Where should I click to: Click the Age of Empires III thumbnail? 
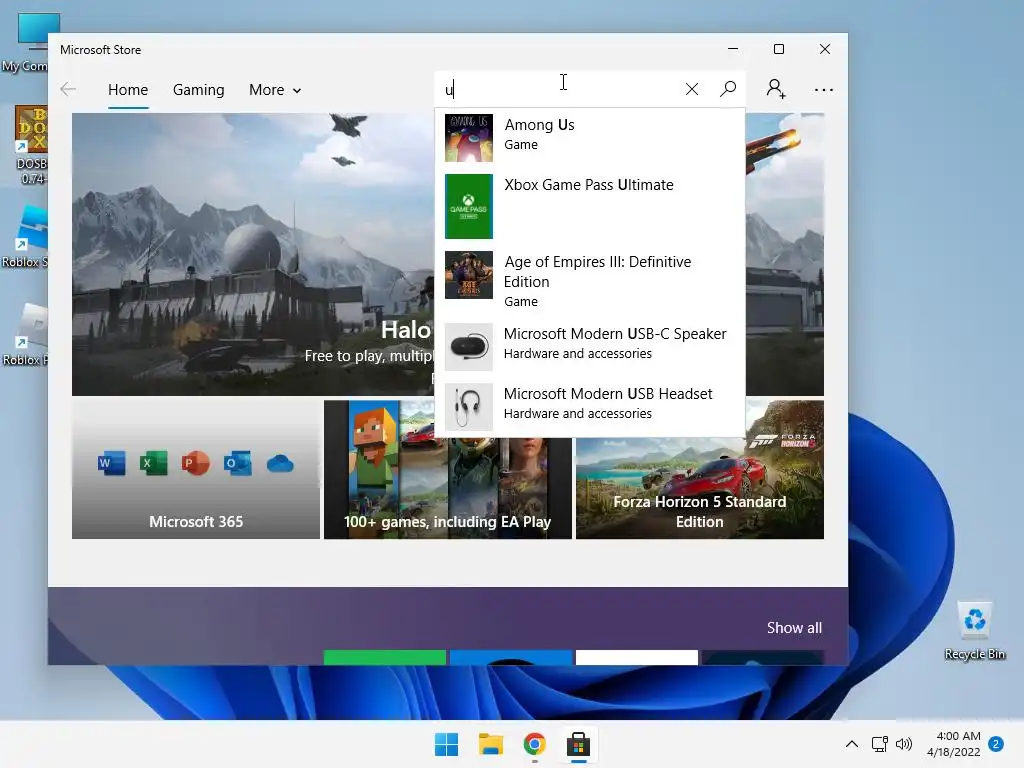coord(469,275)
